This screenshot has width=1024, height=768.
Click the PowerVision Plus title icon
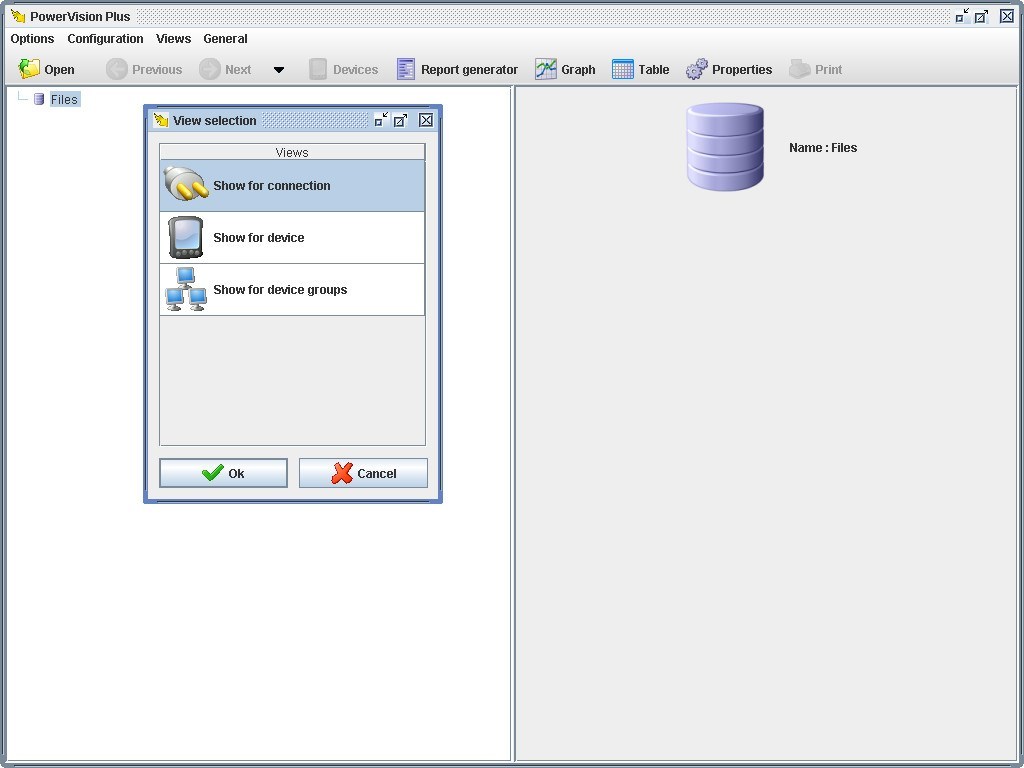pos(18,16)
